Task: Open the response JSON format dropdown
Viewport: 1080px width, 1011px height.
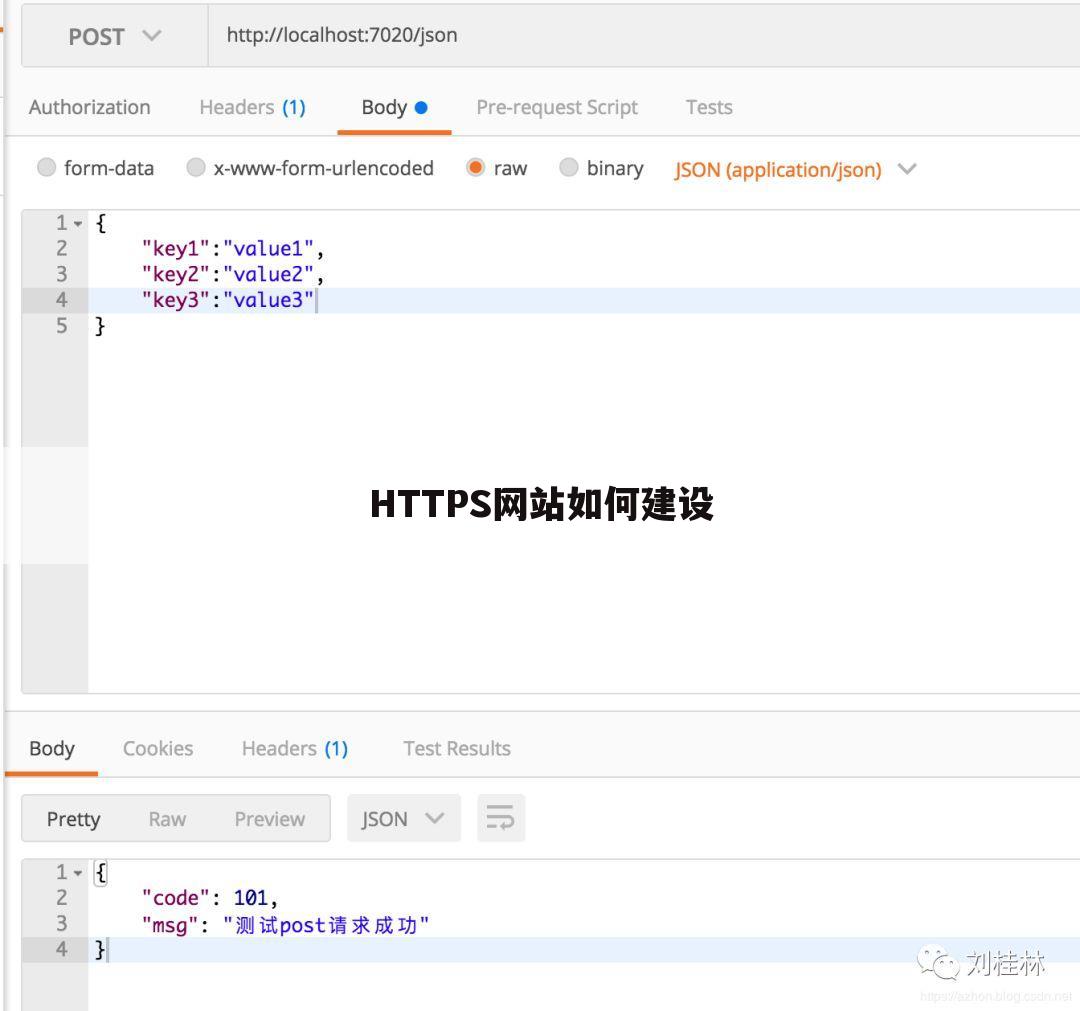Action: coord(404,818)
